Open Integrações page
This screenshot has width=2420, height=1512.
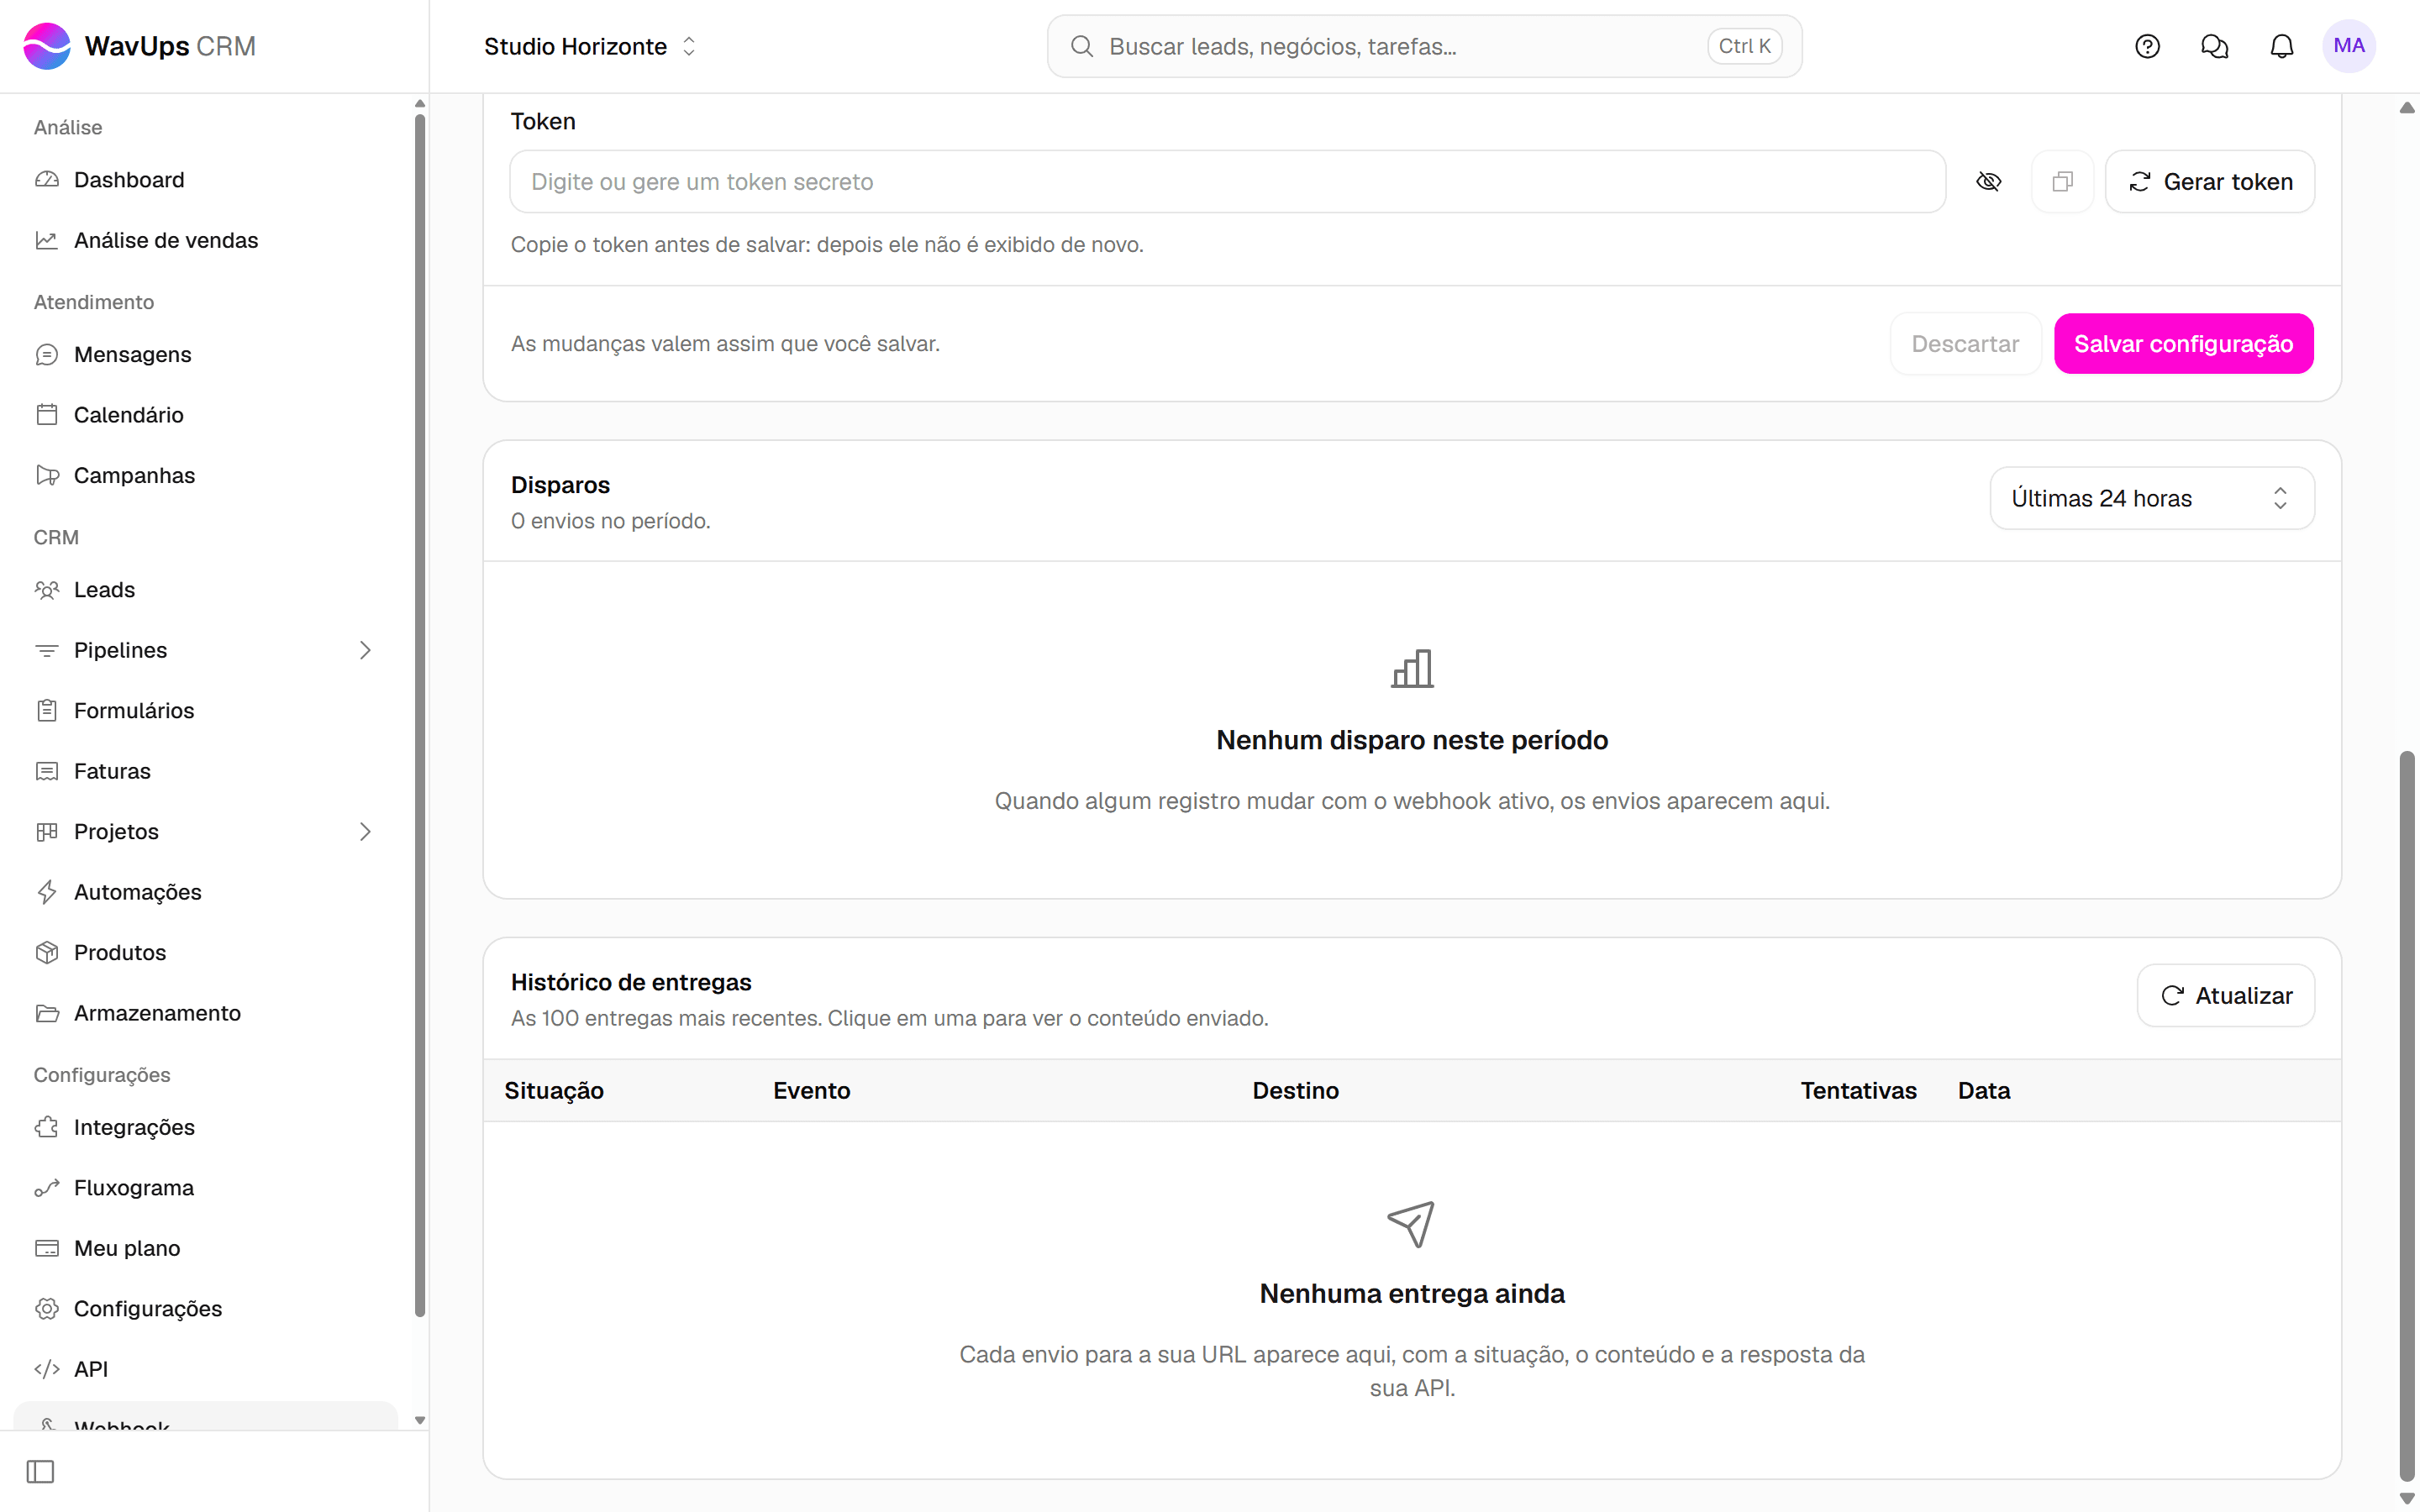(x=206, y=1127)
